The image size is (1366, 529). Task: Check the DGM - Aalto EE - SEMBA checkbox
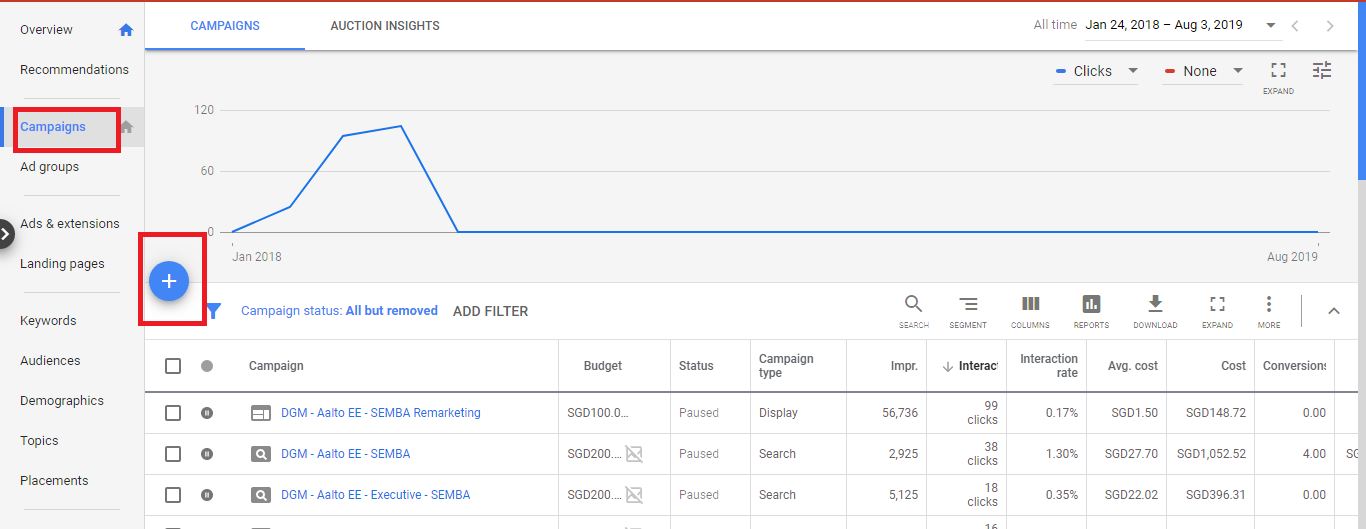173,454
